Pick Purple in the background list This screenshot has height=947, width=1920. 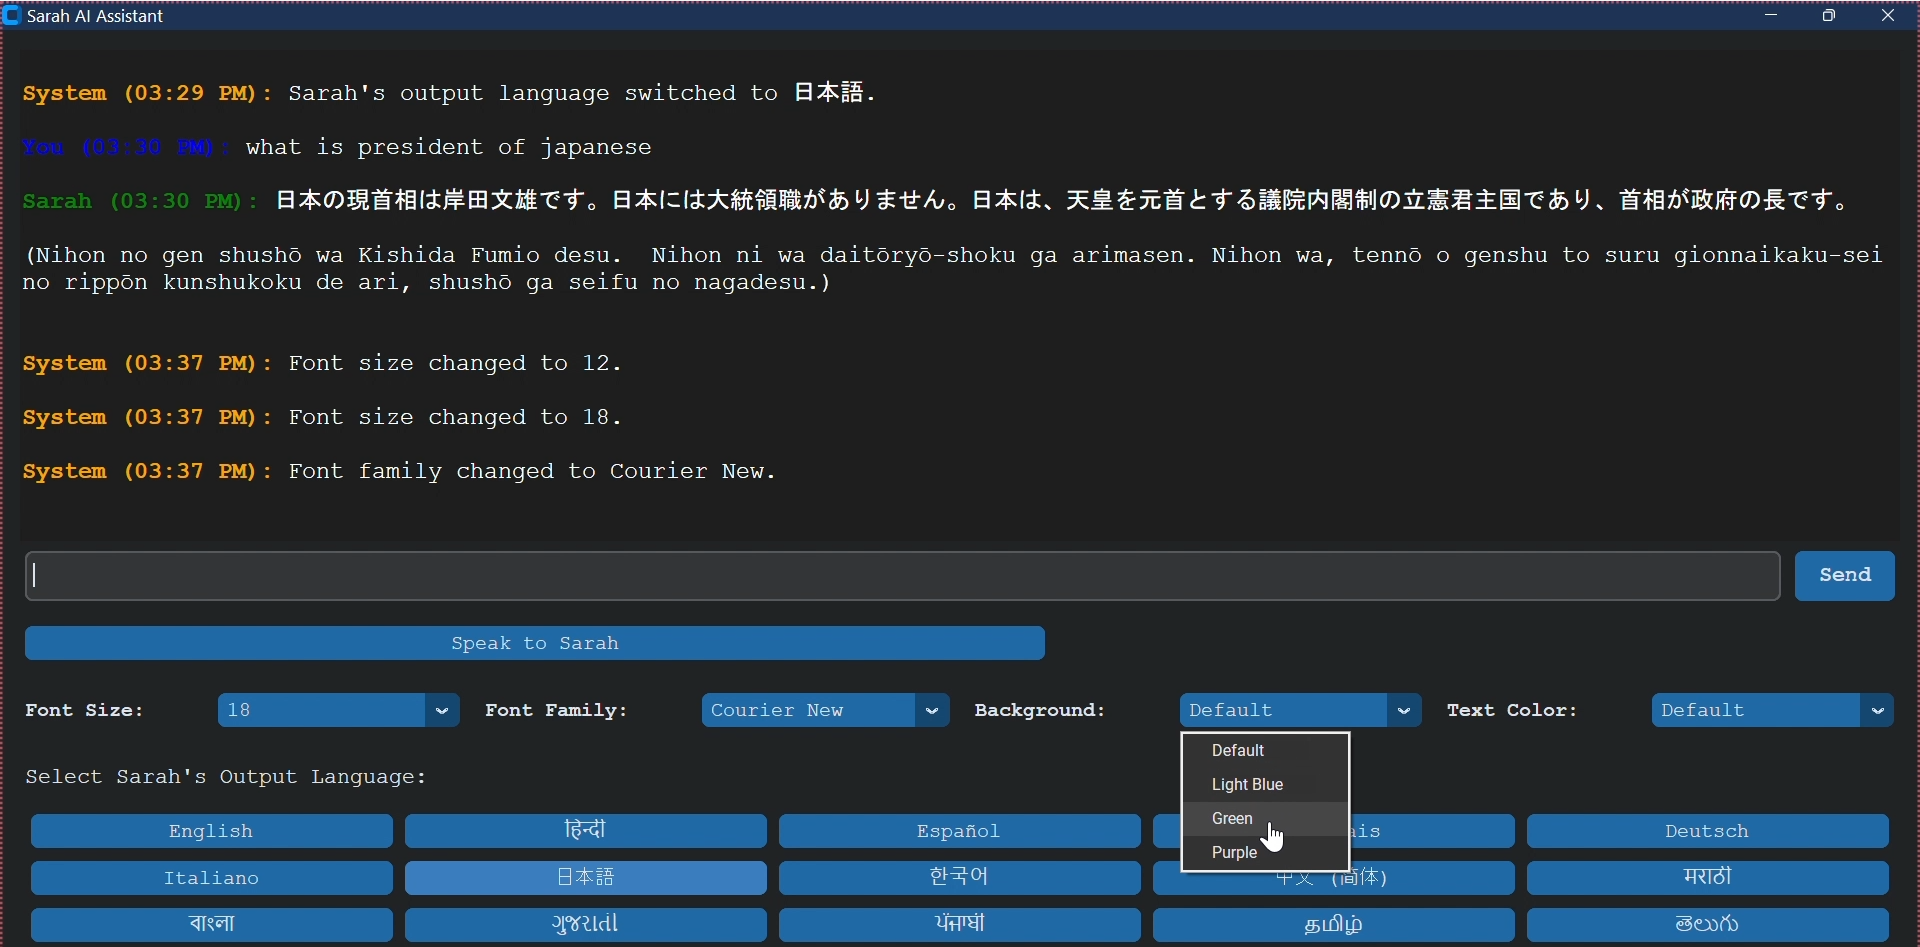1236,854
